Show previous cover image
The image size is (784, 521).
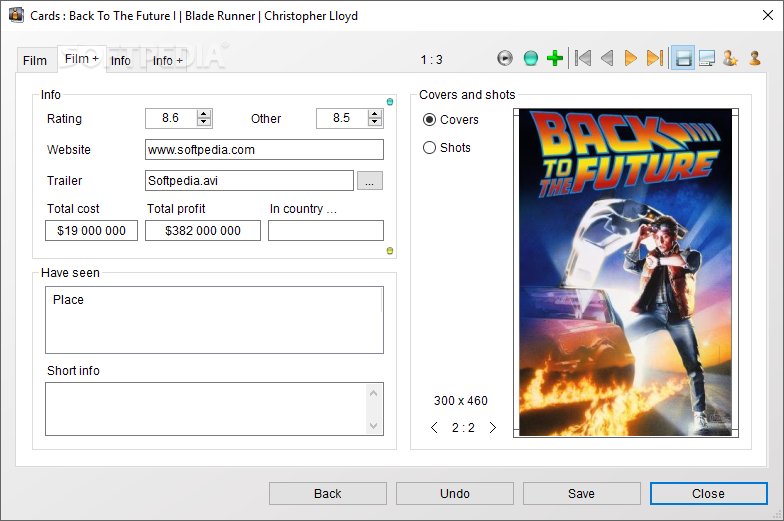pyautogui.click(x=434, y=428)
